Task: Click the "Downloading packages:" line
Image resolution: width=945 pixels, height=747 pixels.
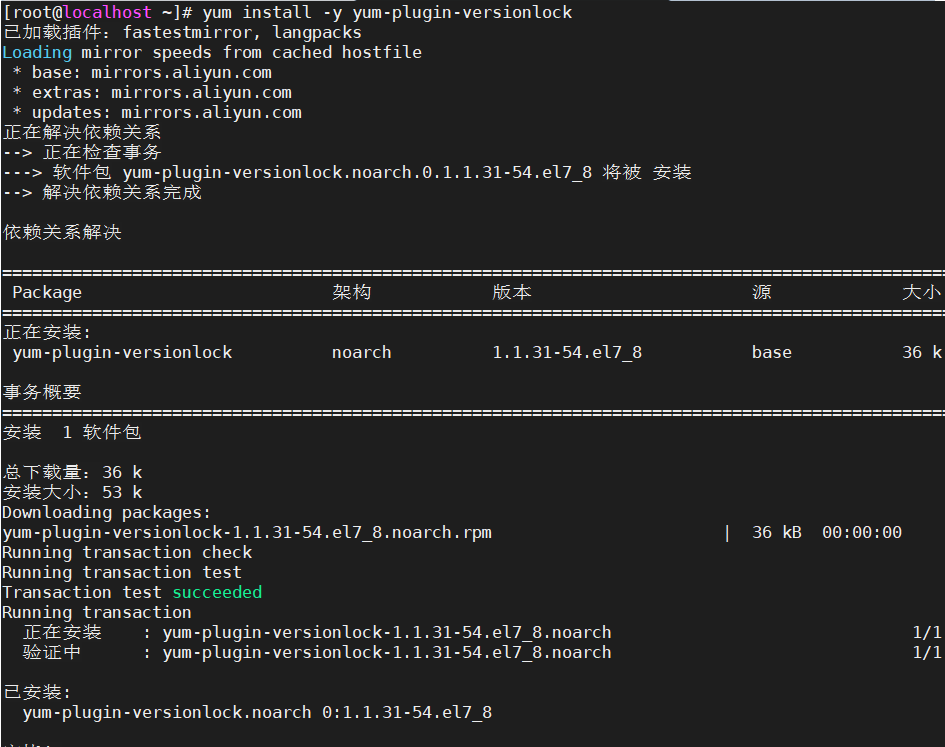Action: click(107, 512)
